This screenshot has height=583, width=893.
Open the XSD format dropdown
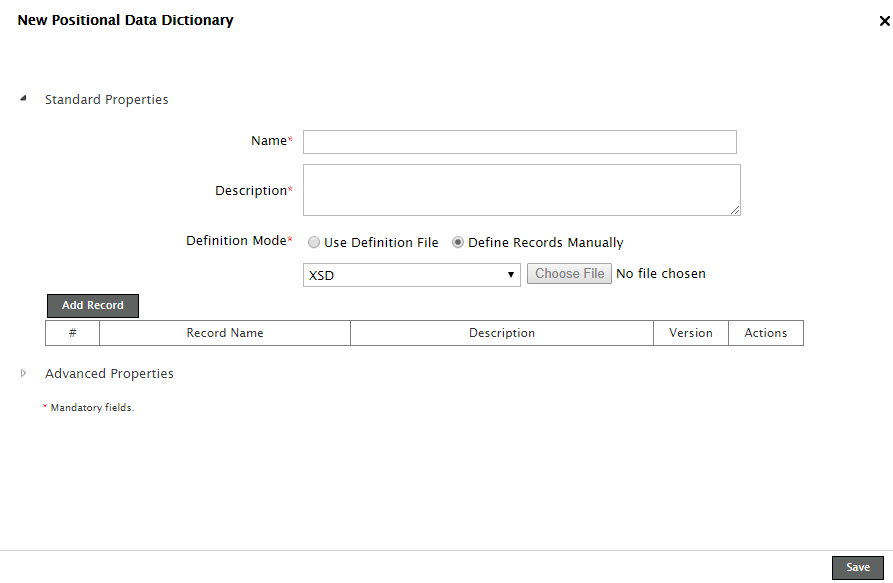pos(411,275)
